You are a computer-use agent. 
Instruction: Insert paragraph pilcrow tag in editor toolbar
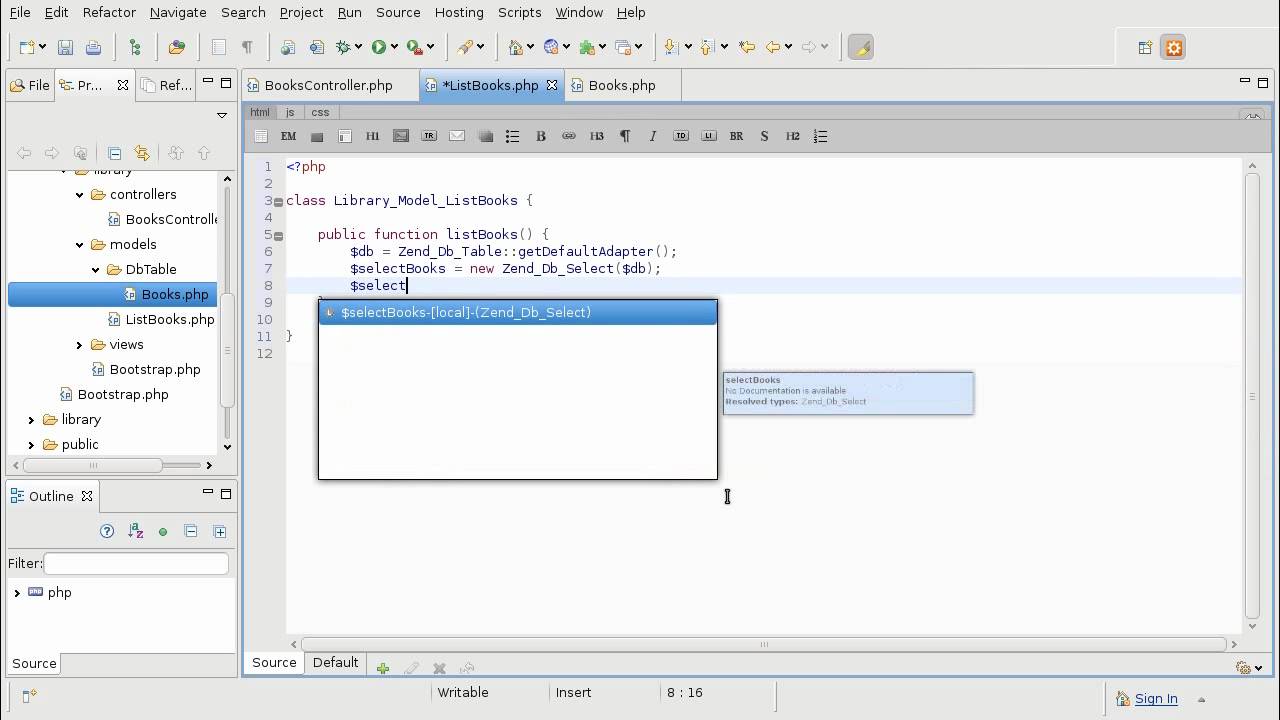click(x=625, y=136)
